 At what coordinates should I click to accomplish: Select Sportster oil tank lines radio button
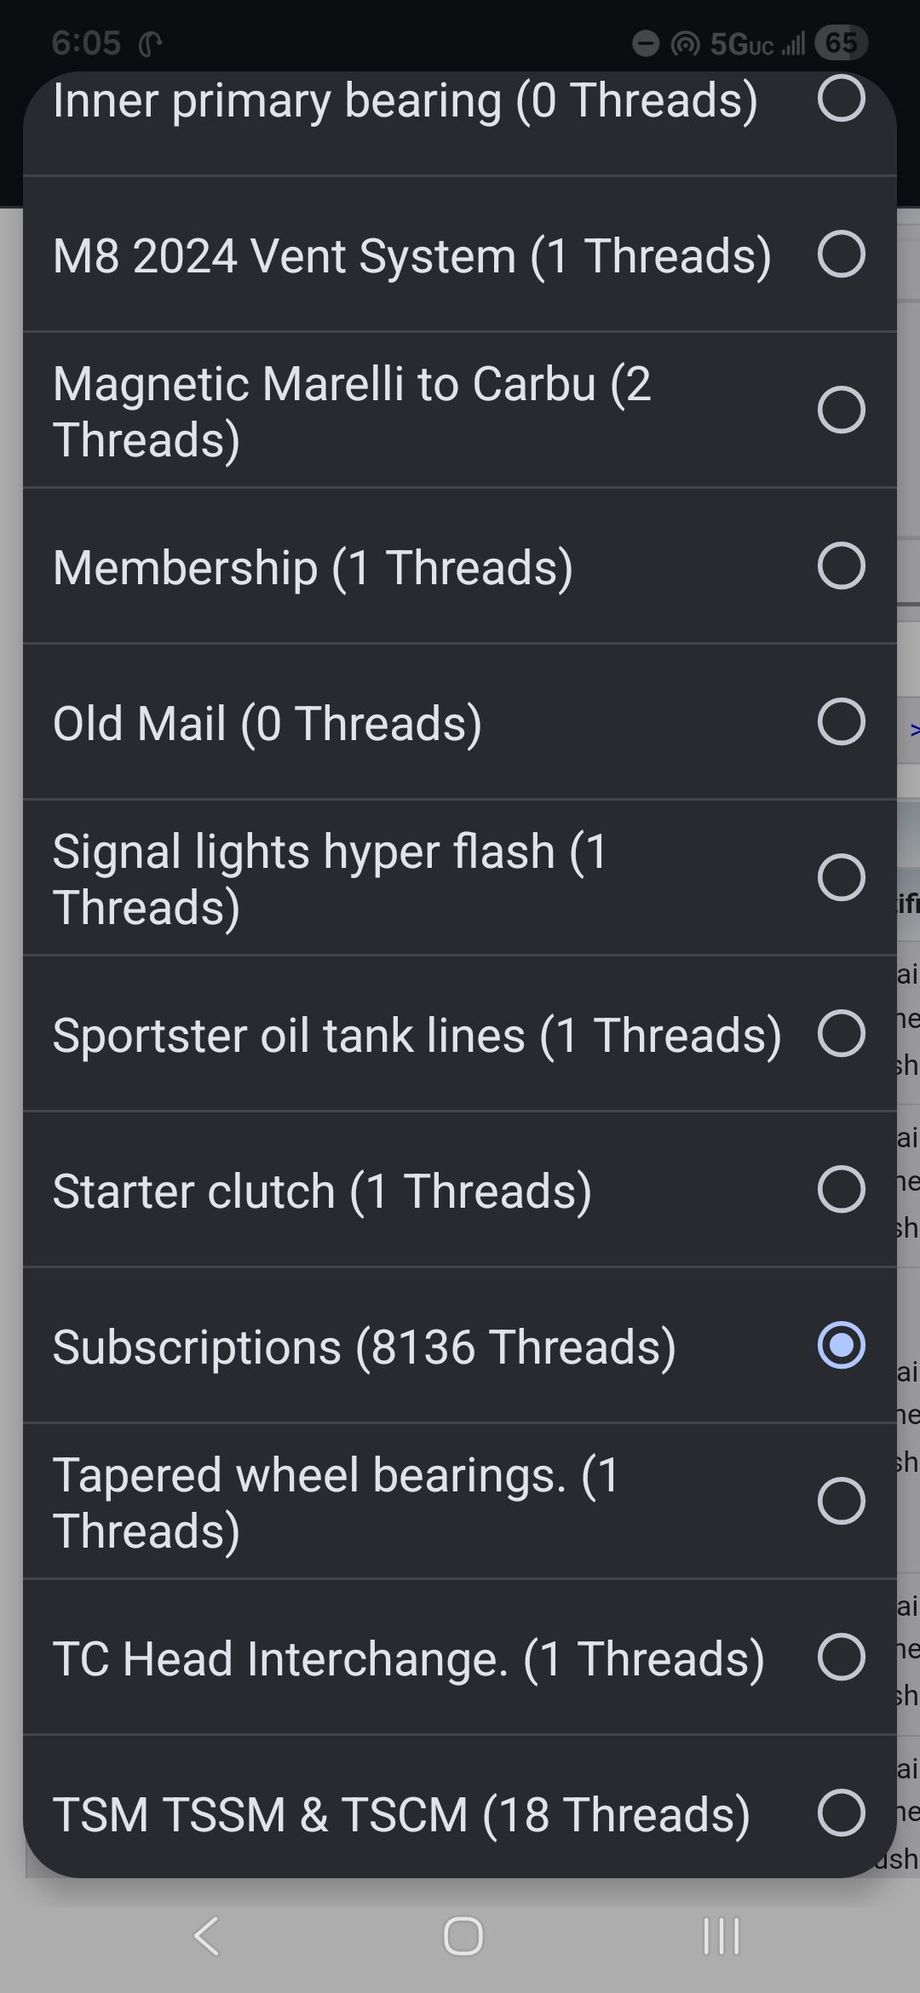click(x=841, y=1034)
